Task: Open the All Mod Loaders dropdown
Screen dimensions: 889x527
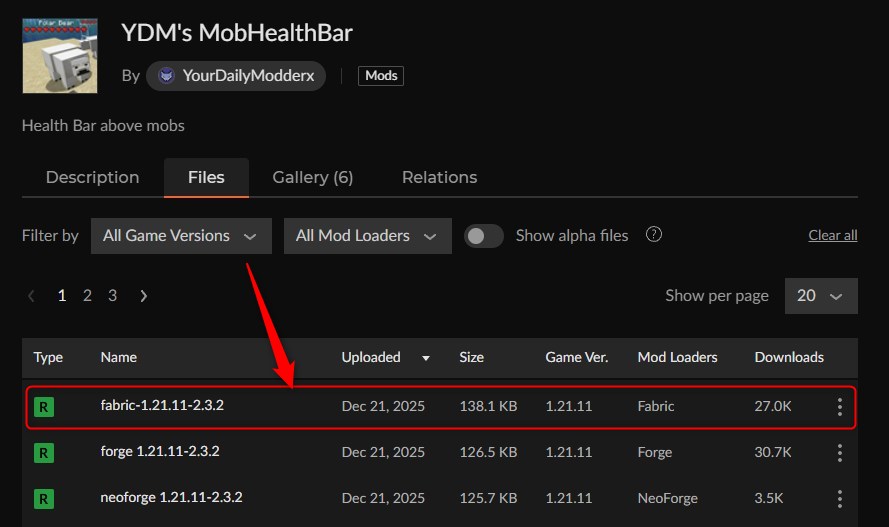Action: point(366,236)
